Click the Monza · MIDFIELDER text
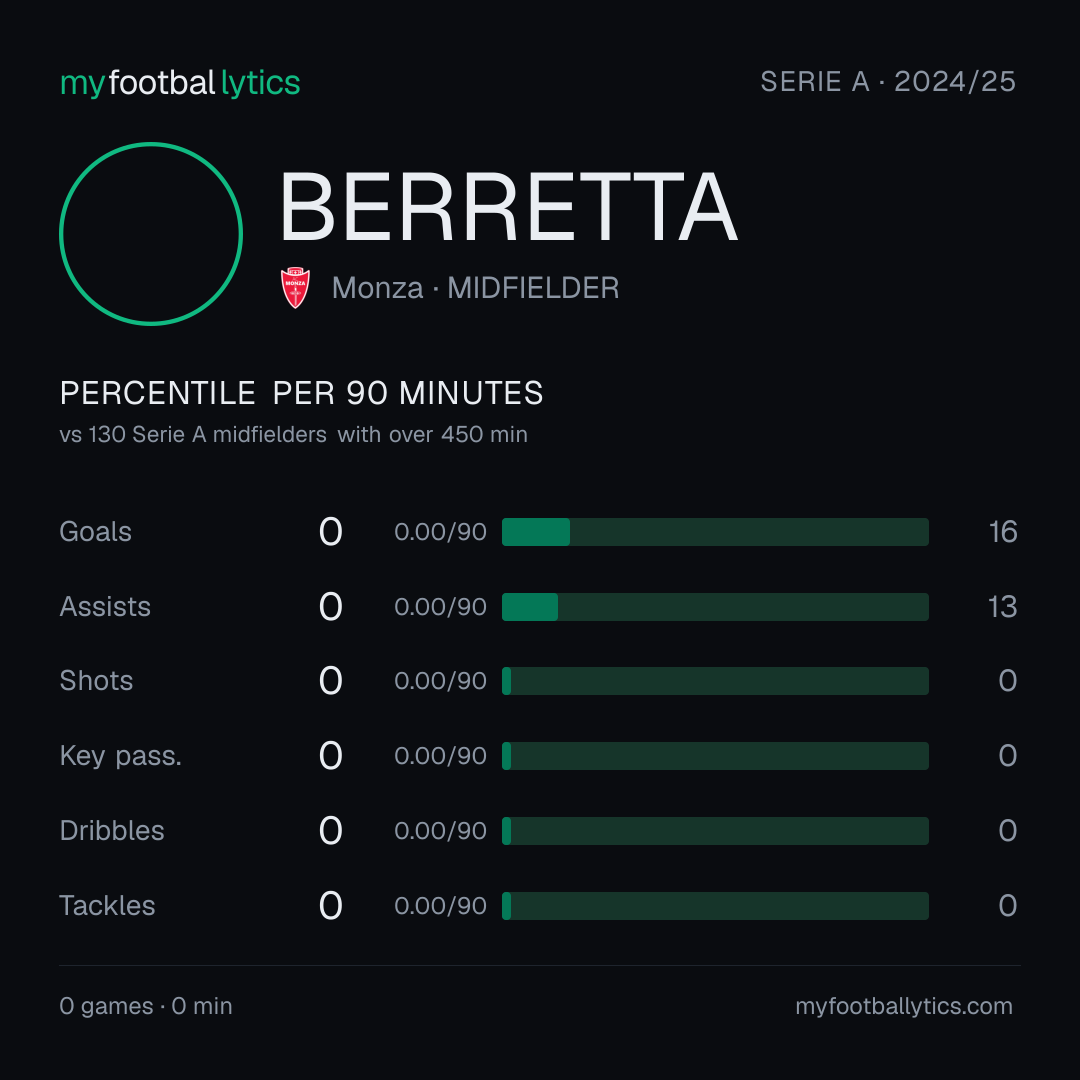 point(475,288)
